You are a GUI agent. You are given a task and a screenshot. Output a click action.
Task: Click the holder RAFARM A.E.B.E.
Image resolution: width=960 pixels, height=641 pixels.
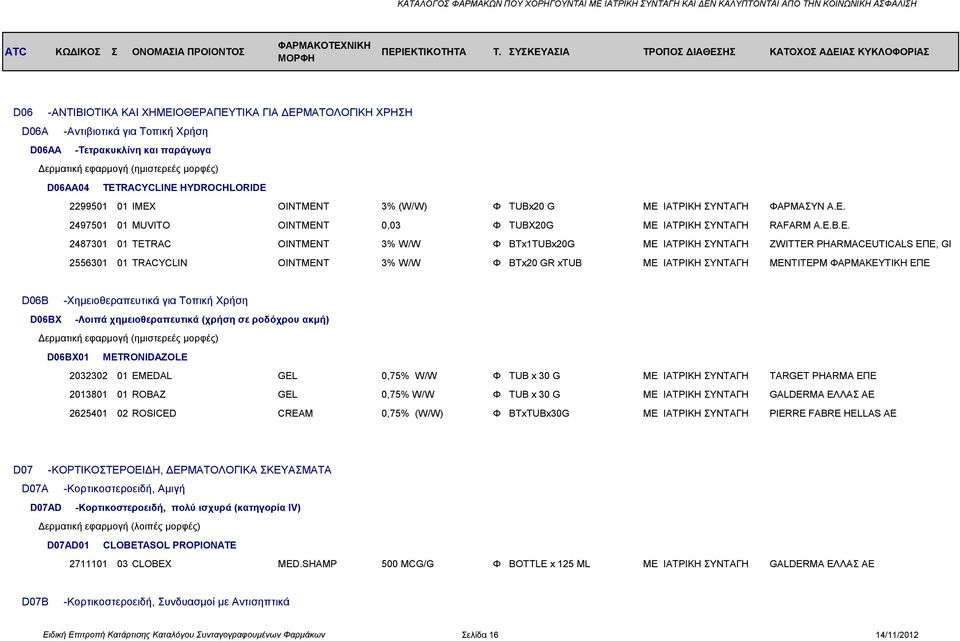click(x=809, y=225)
